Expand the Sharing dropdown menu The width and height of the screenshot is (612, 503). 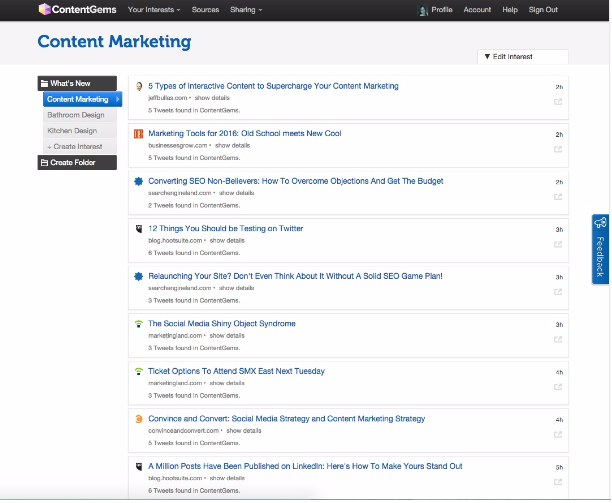click(x=246, y=10)
